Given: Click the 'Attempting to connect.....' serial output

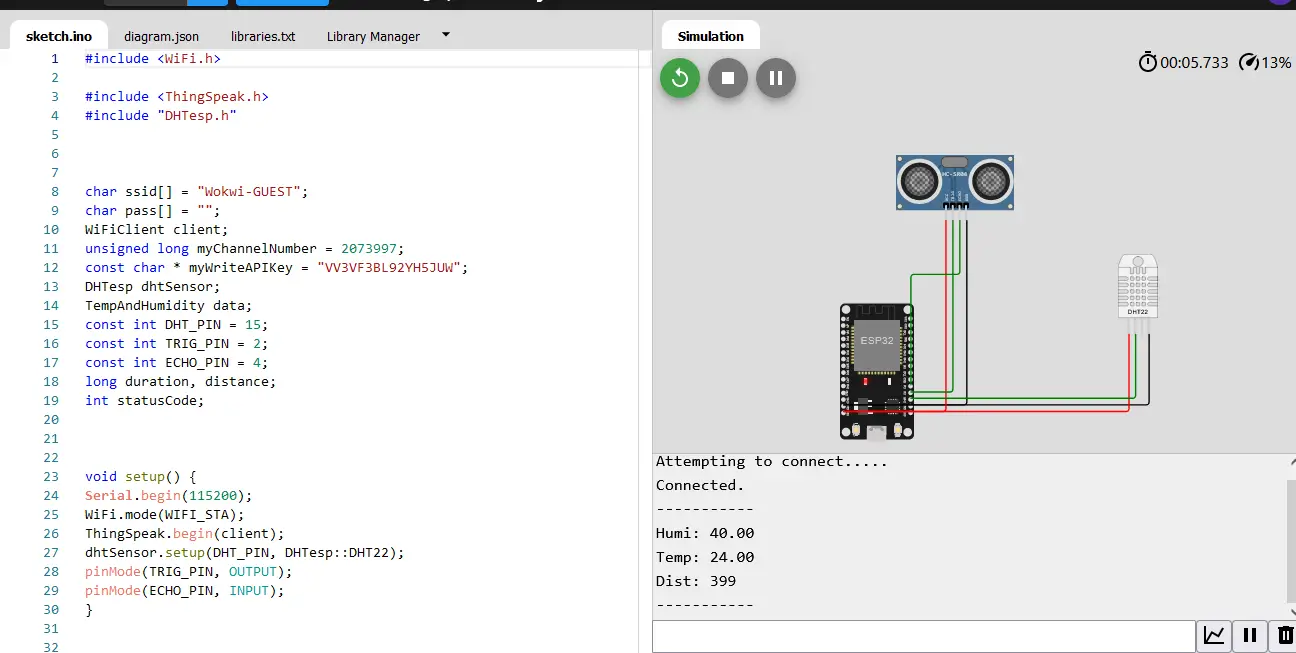Looking at the screenshot, I should tap(772, 461).
